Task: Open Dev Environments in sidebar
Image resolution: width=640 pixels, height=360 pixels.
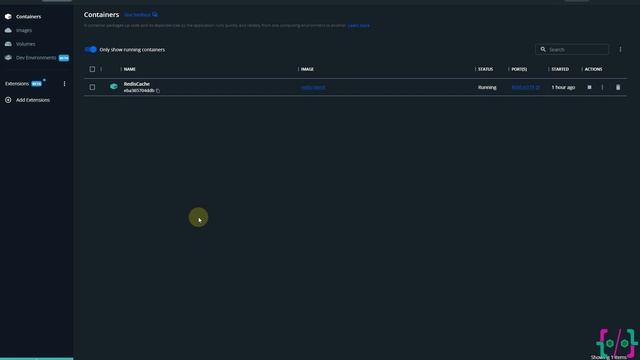Action: click(x=36, y=58)
